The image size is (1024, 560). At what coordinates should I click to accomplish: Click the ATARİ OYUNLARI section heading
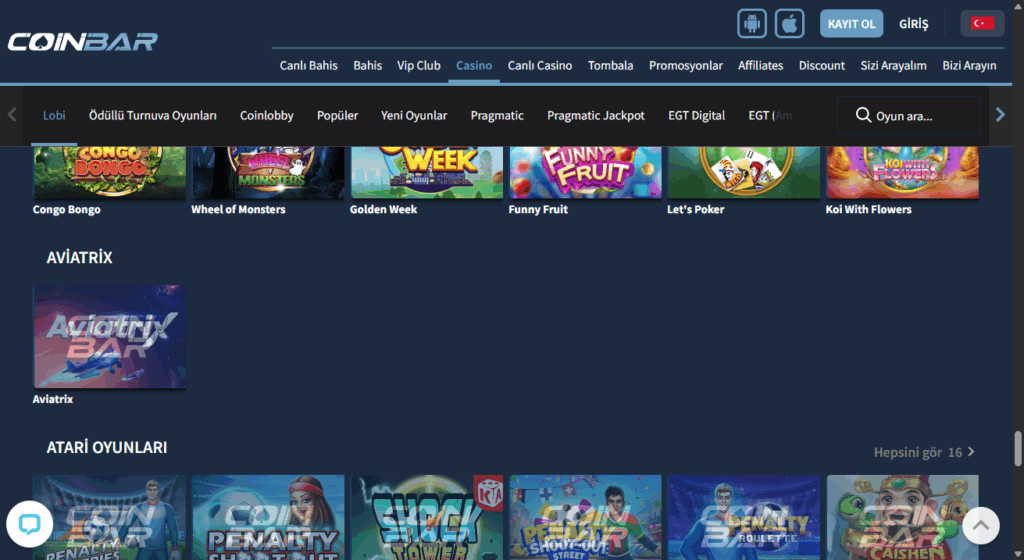click(106, 448)
